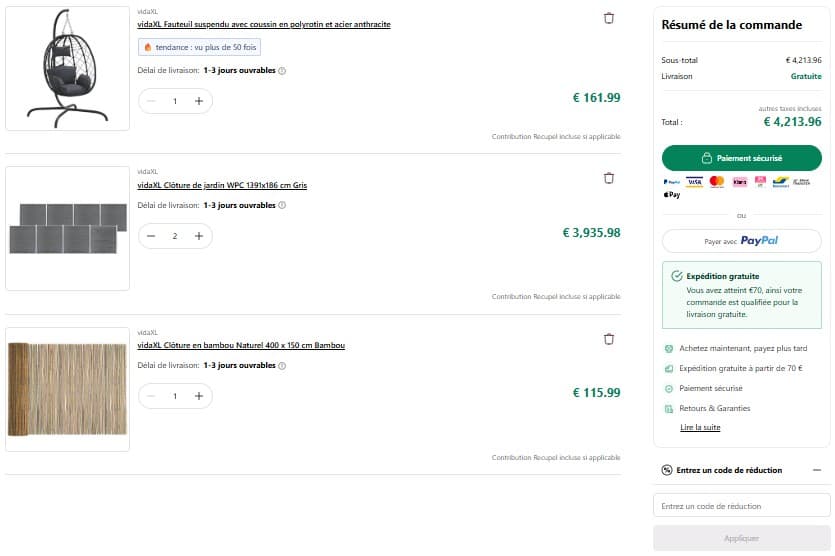Image resolution: width=835 pixels, height=556 pixels.
Task: Click the price € 3,935.98
Action: 592,233
